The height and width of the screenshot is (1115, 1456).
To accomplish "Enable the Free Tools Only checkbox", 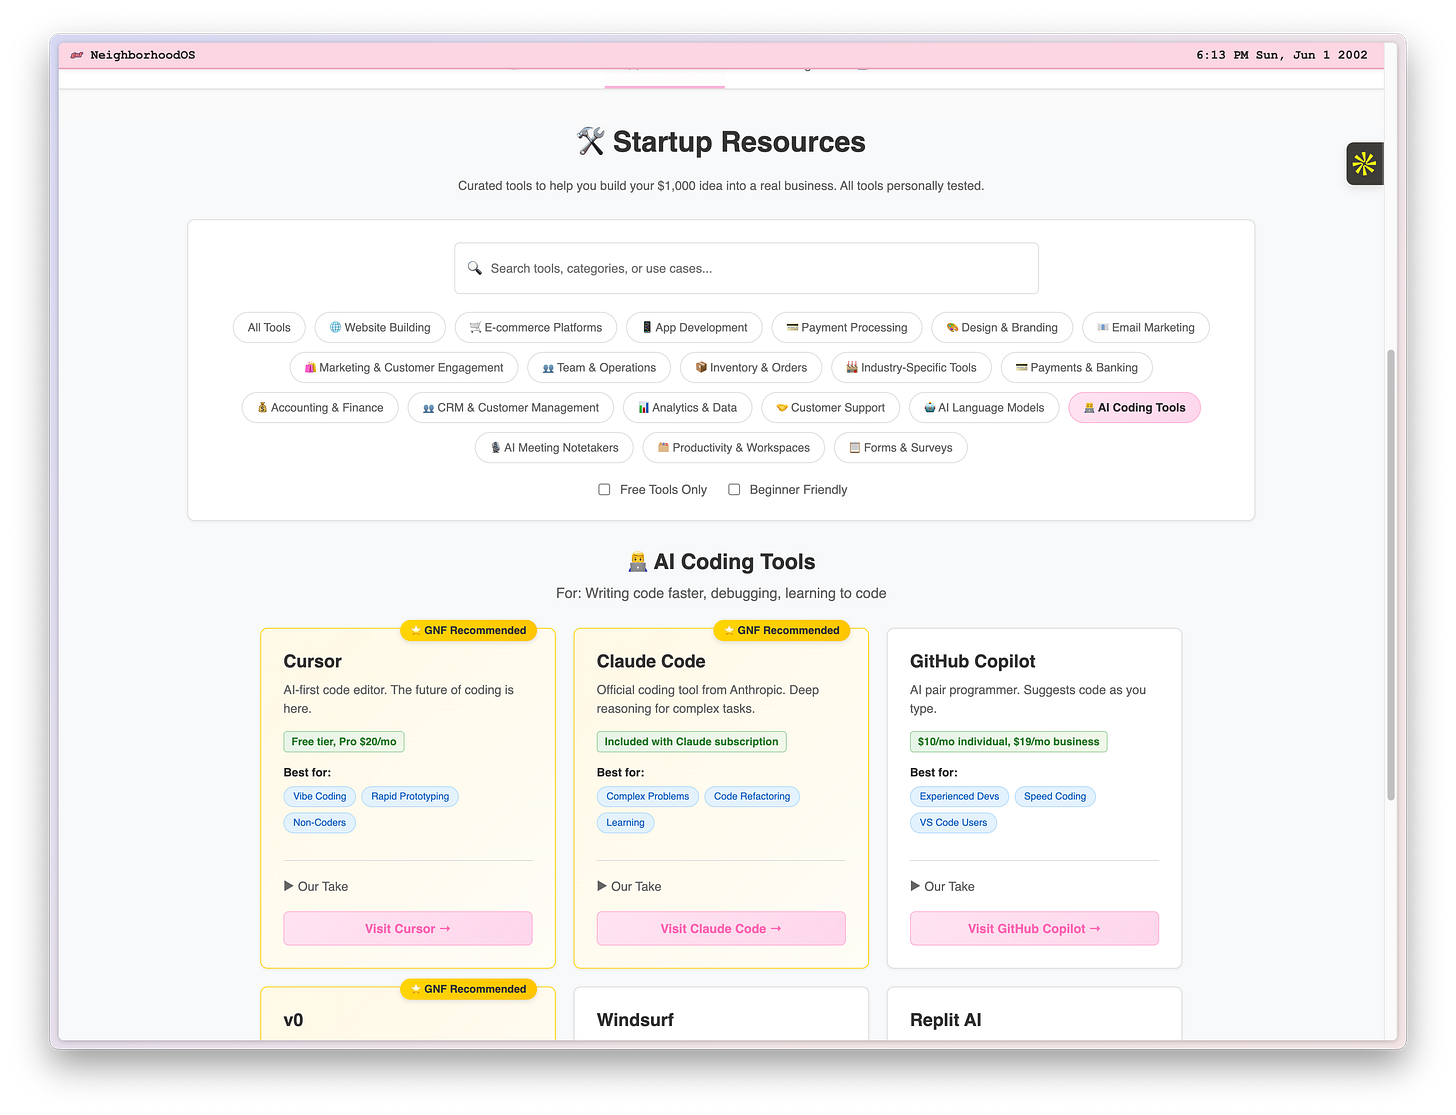I will (x=604, y=489).
